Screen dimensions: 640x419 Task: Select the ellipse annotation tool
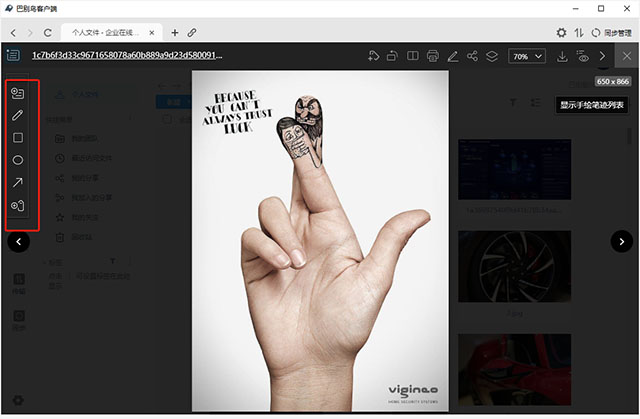[17, 160]
